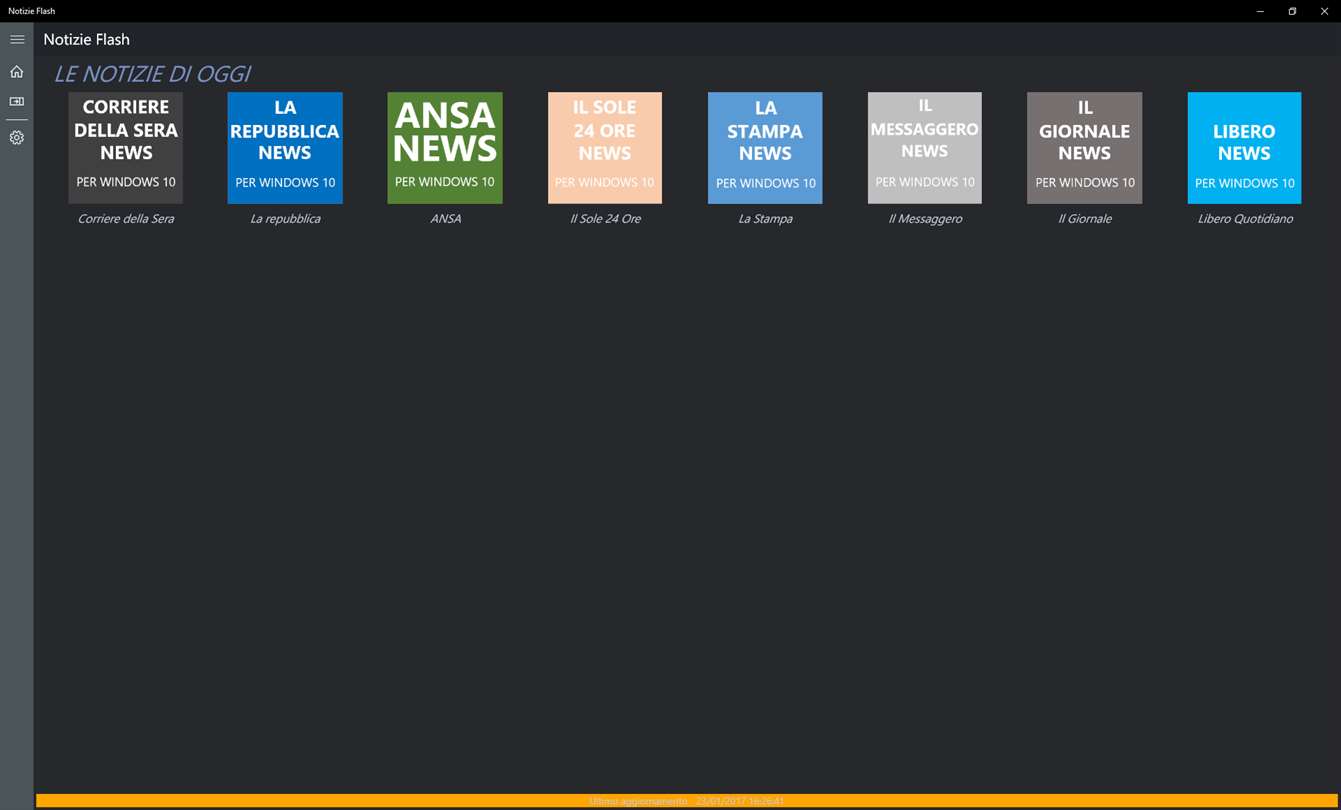The image size is (1341, 810).
Task: Click the 'La repubblica' caption
Action: pos(285,219)
